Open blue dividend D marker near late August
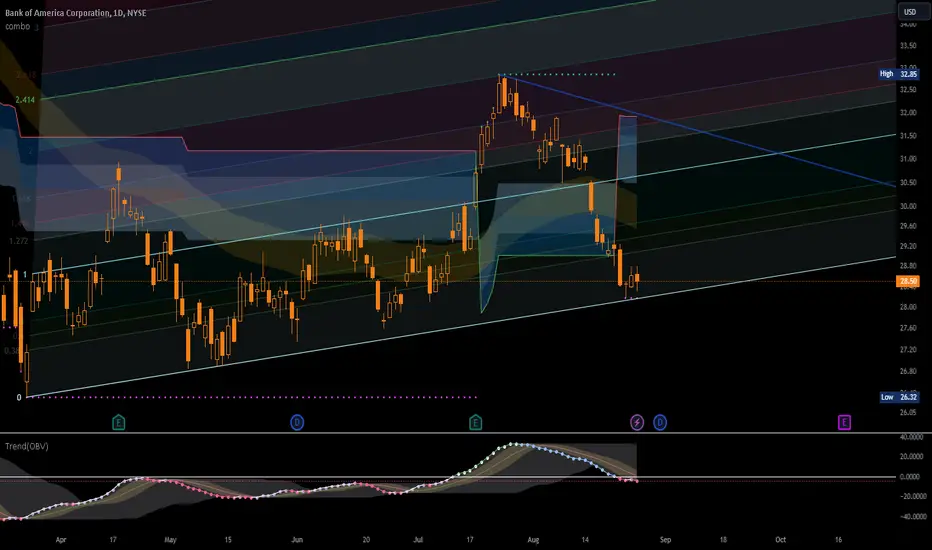This screenshot has height=550, width=932. (x=660, y=423)
